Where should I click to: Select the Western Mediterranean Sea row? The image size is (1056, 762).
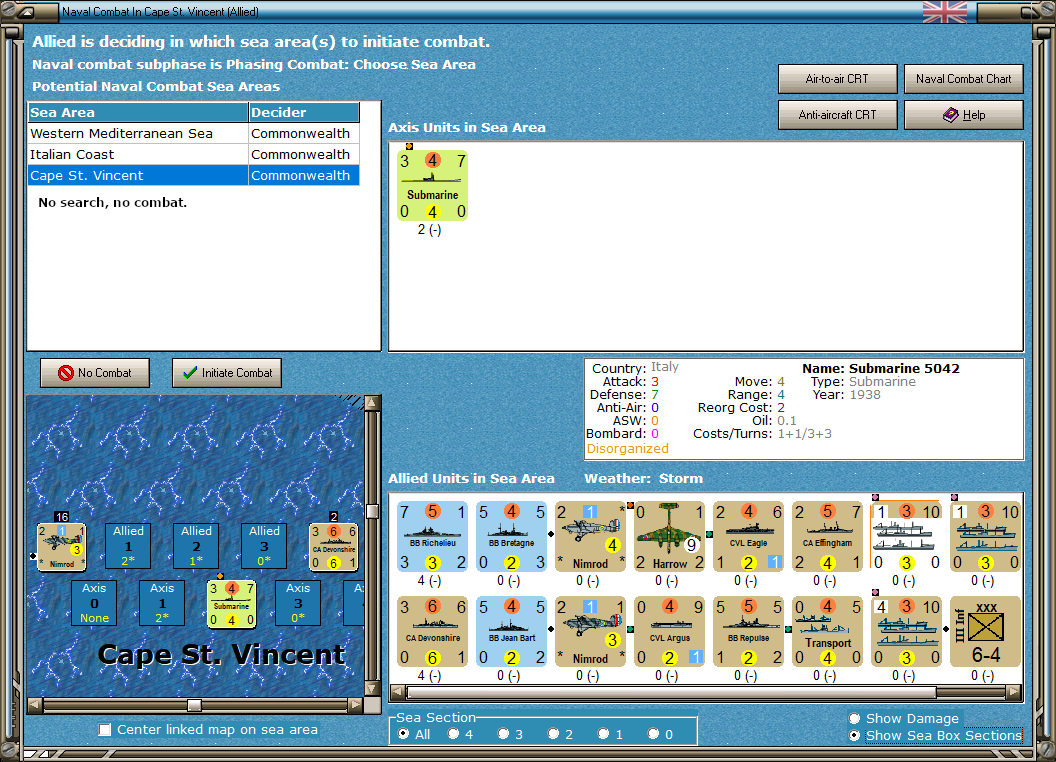pos(194,133)
